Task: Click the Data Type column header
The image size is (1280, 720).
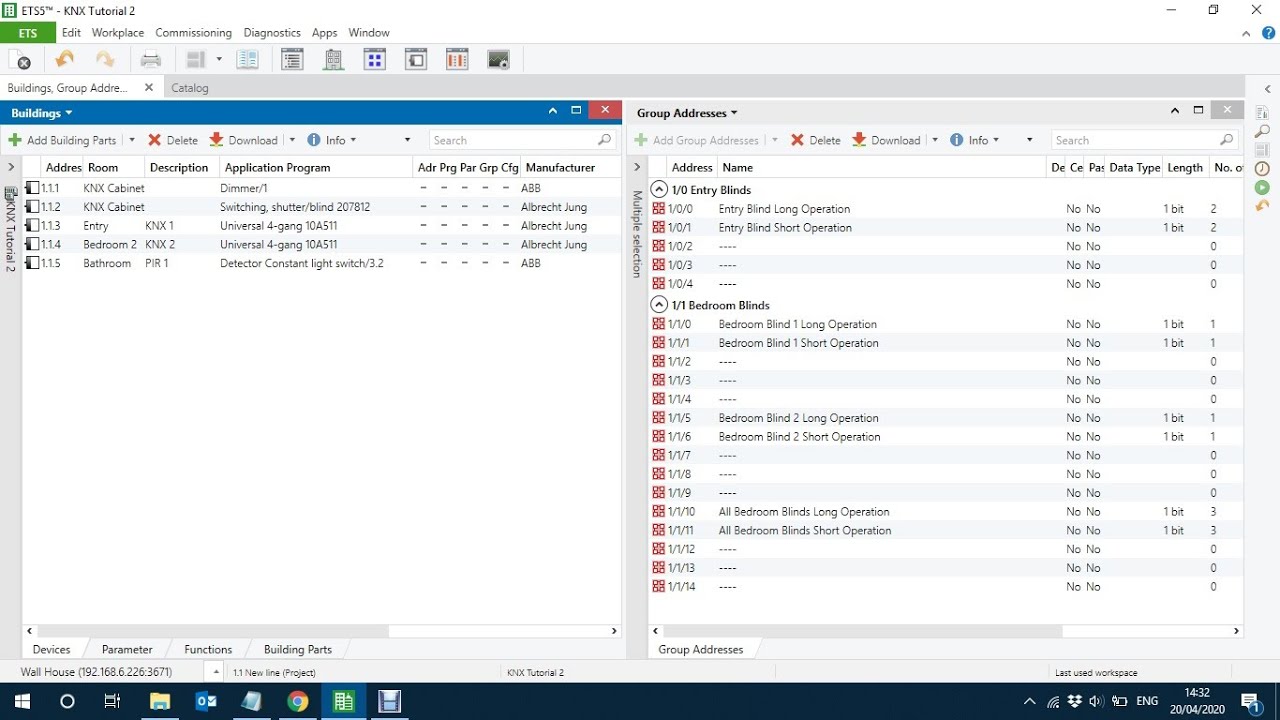Action: 1134,167
